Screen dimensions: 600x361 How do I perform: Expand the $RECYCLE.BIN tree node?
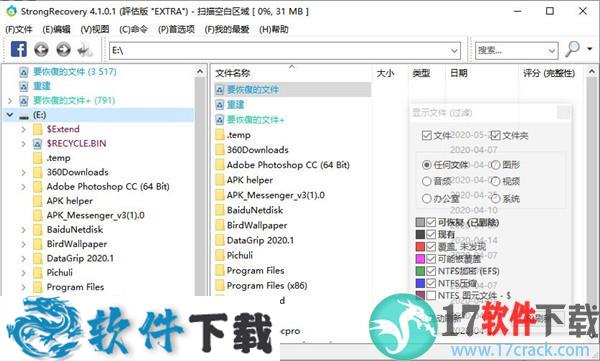[23, 144]
